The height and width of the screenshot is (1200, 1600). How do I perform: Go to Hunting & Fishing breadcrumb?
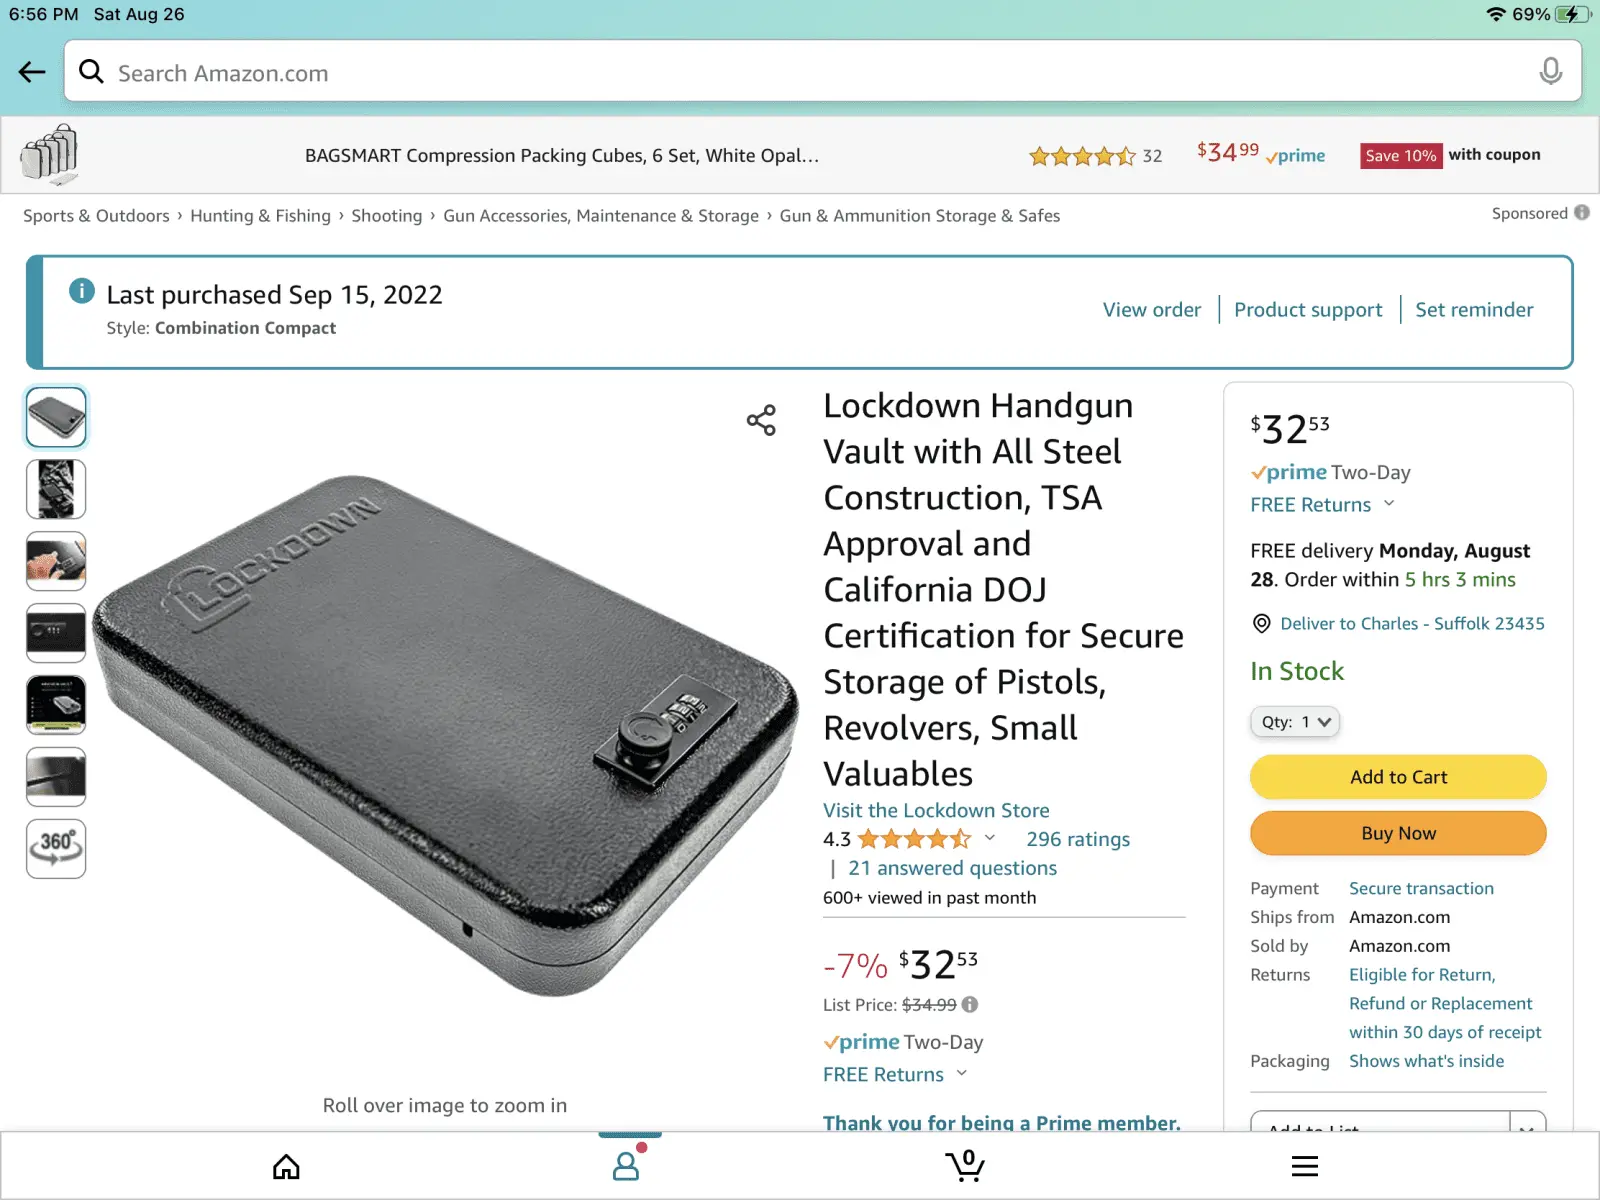[260, 216]
